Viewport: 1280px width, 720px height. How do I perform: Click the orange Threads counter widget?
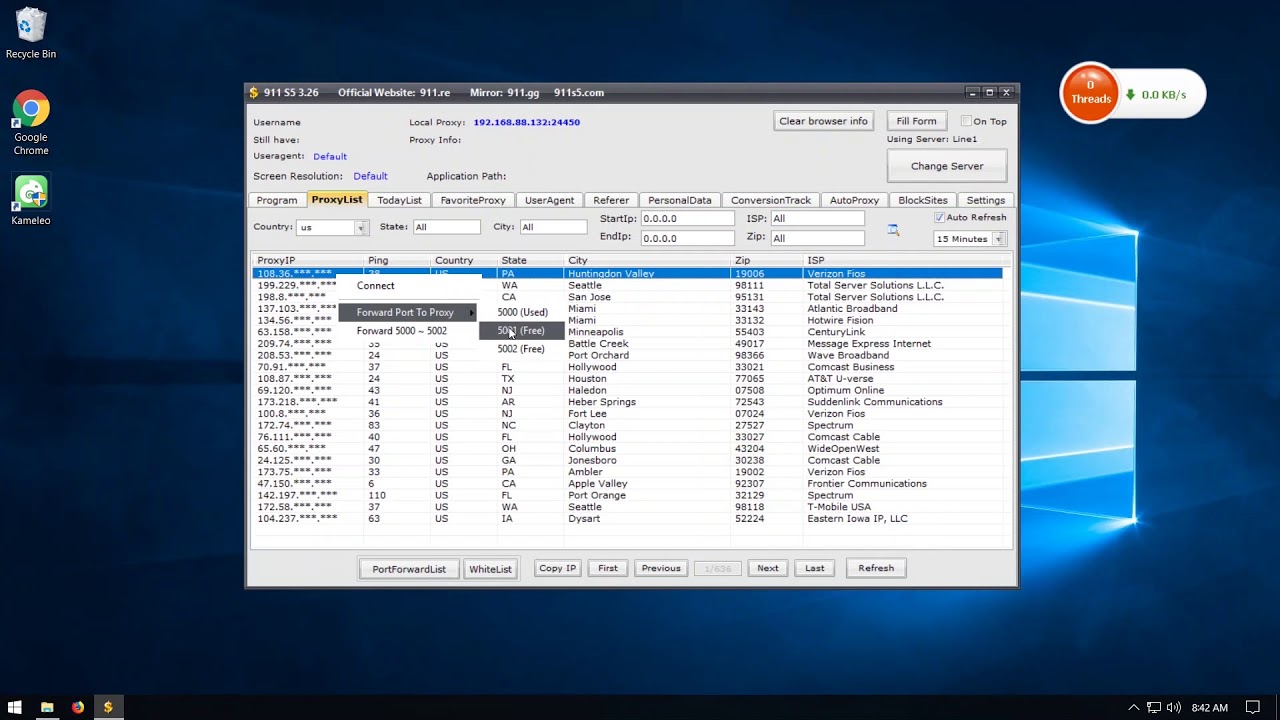(x=1090, y=94)
